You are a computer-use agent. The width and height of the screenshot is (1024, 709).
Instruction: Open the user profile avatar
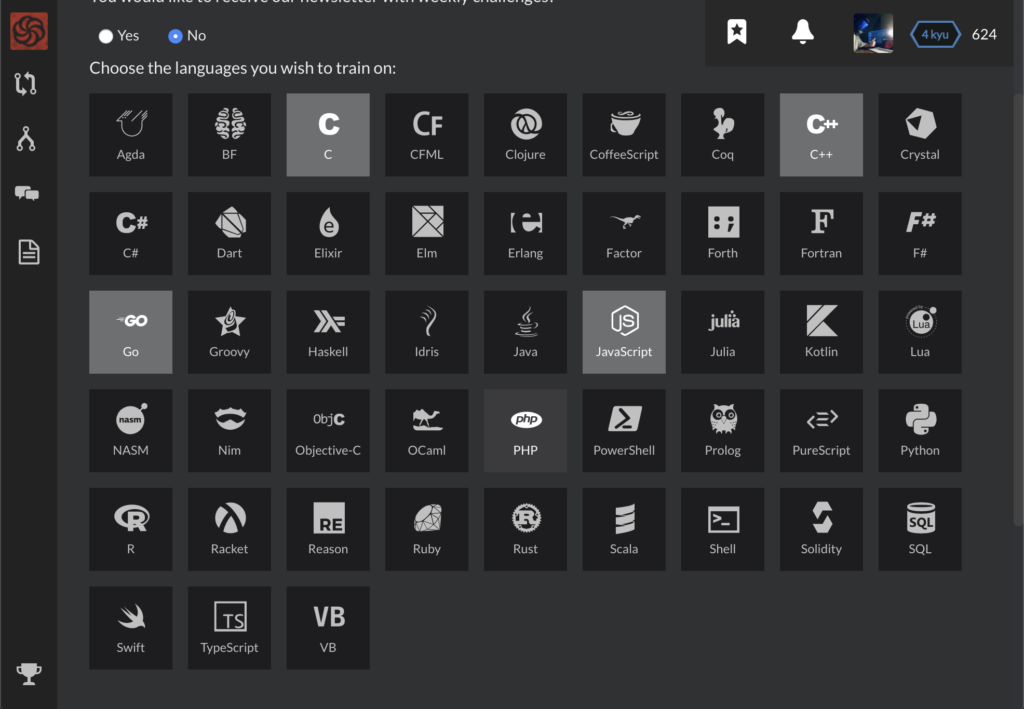point(873,33)
